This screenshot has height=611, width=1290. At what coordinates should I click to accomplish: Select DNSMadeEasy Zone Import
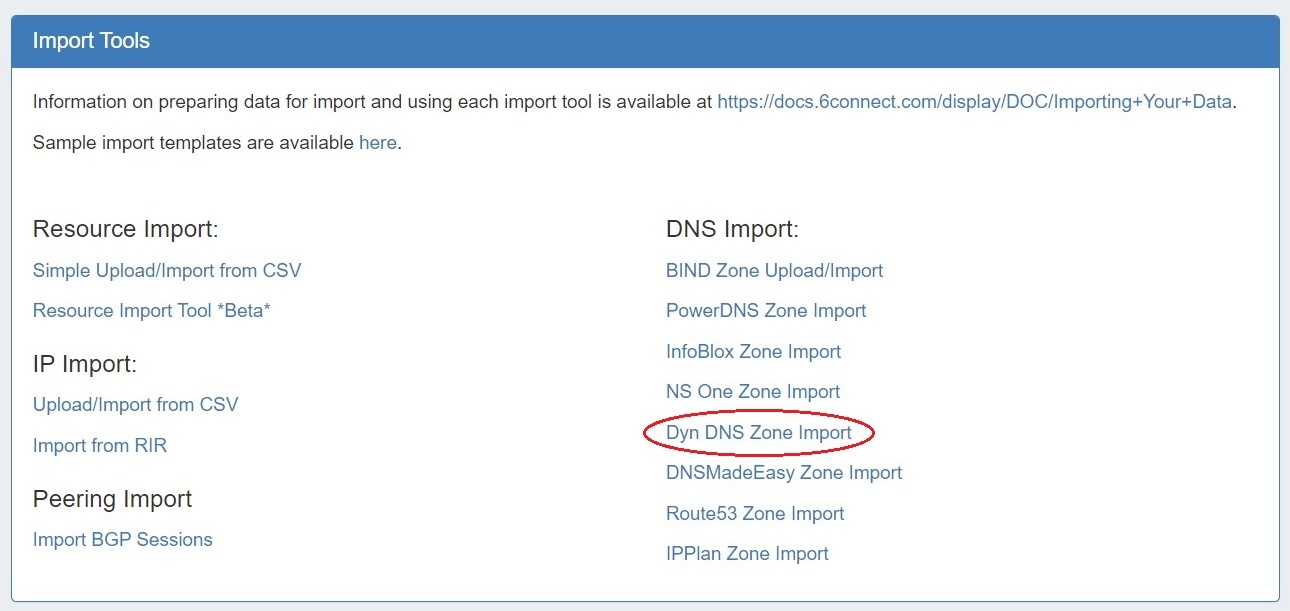(784, 472)
